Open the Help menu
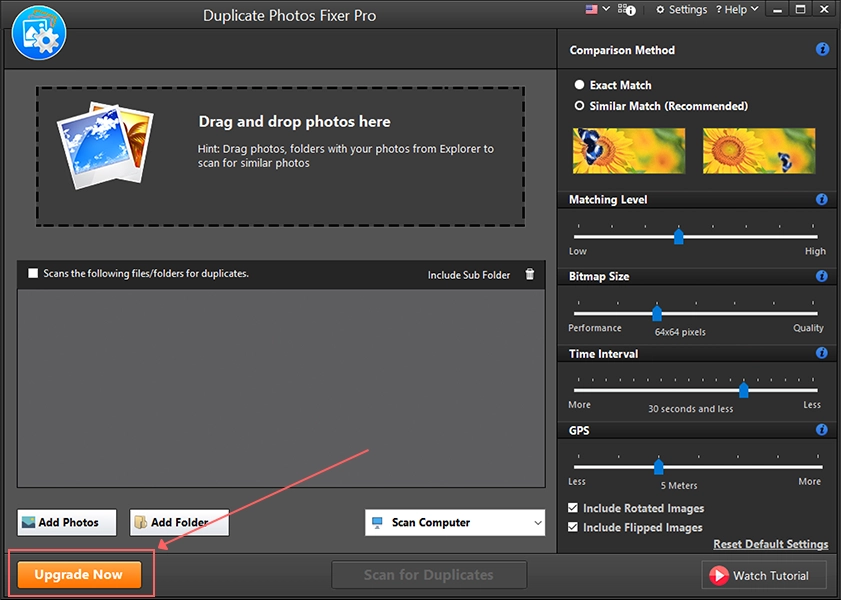The width and height of the screenshot is (841, 600). tap(737, 10)
